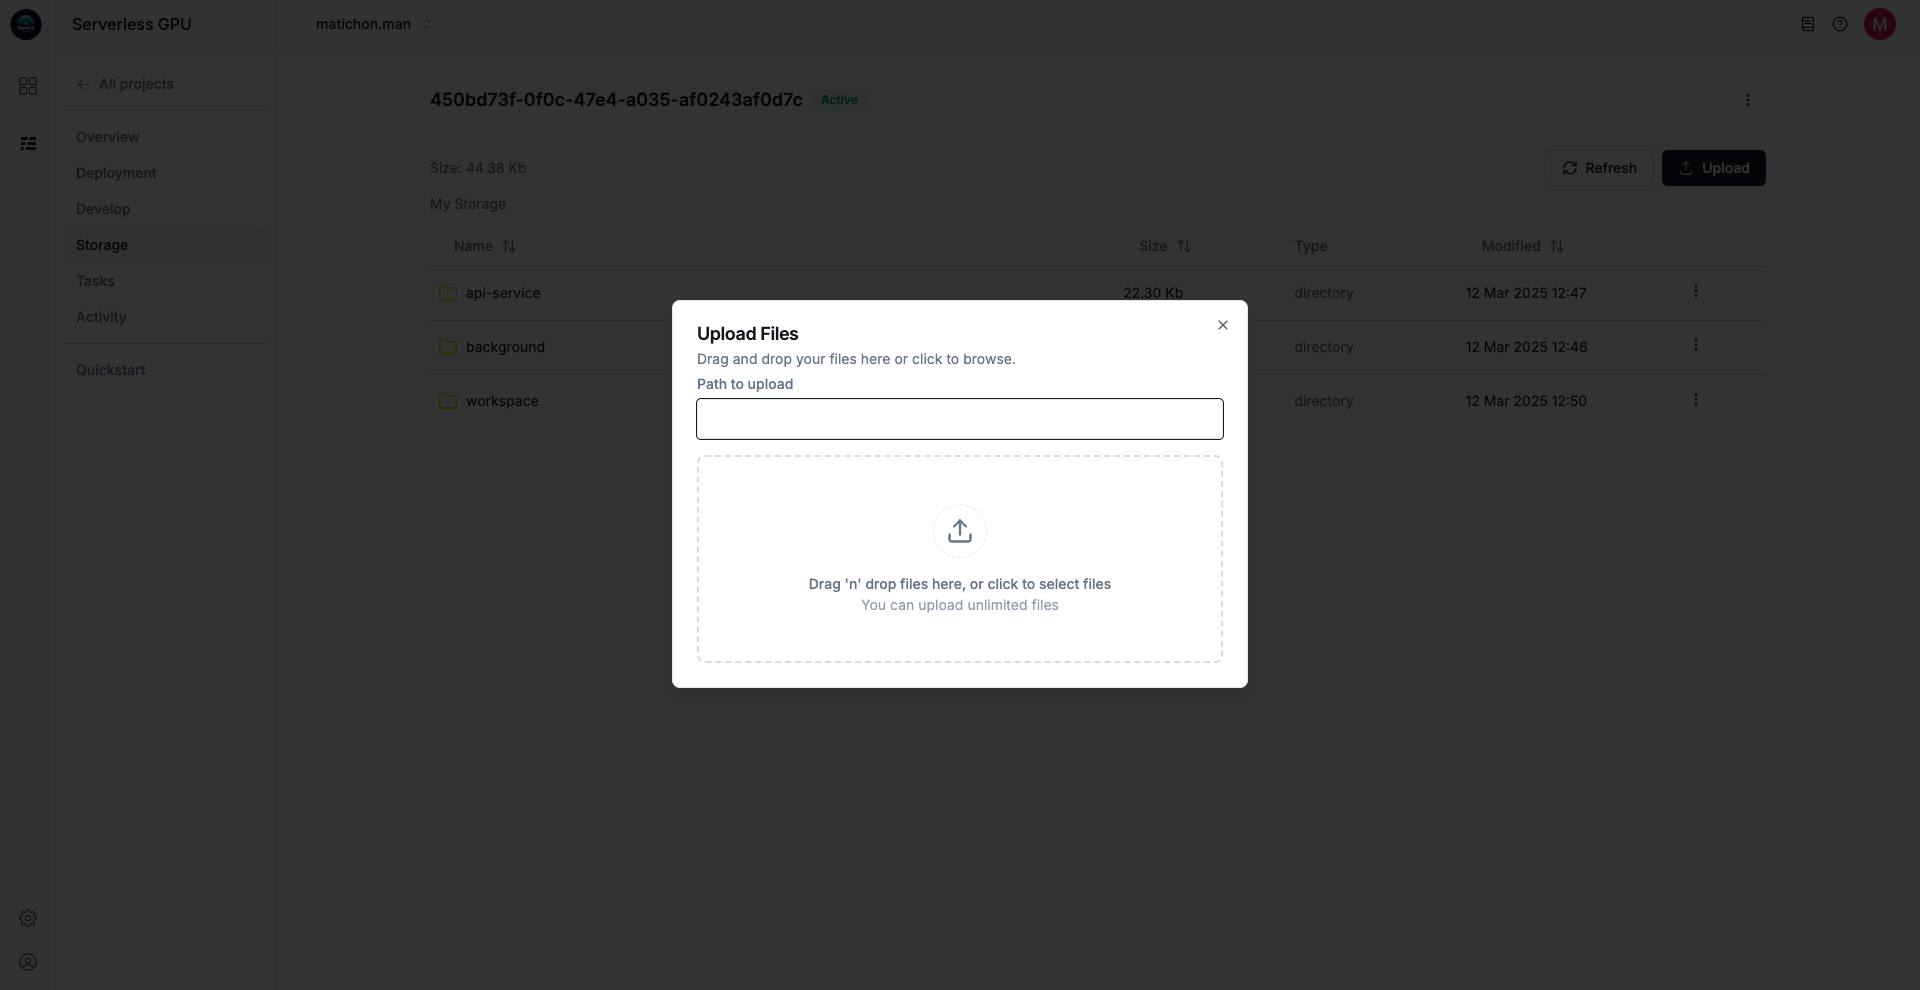Click the help question mark icon
Viewport: 1920px width, 990px height.
point(1839,24)
